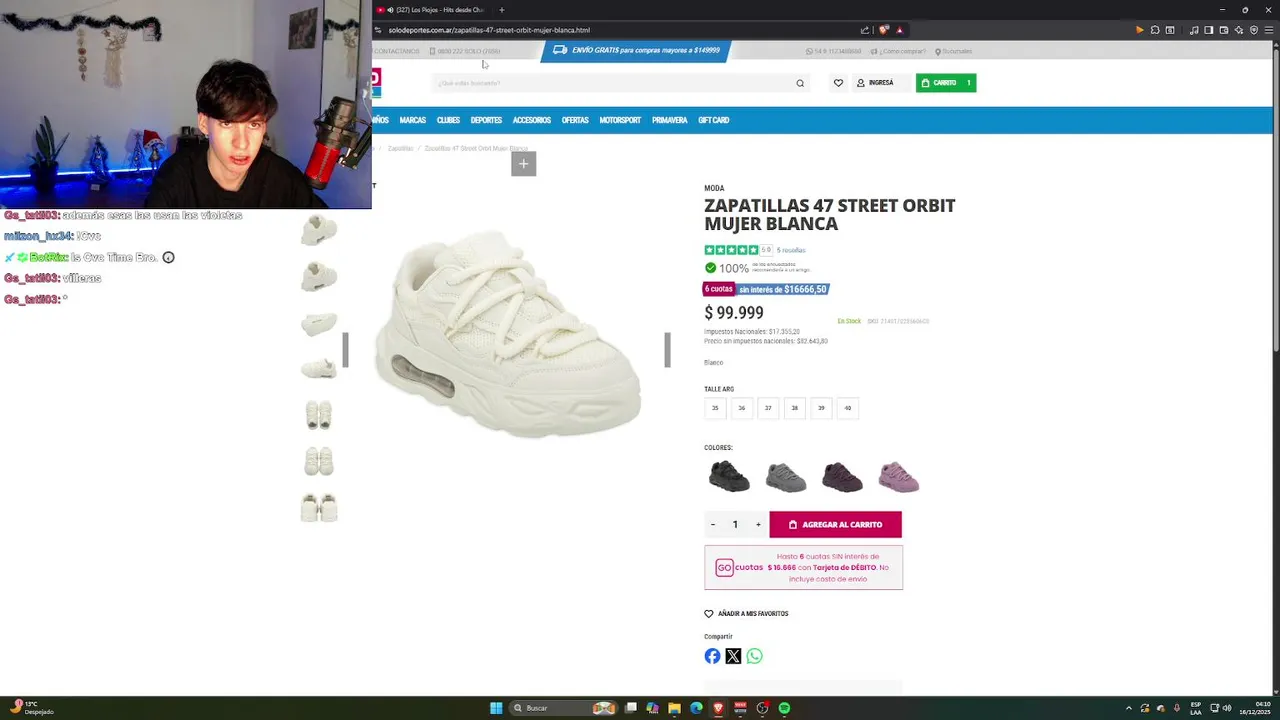Increase the quantity with the plus stepper
Viewport: 1280px width, 720px height.
[758, 524]
